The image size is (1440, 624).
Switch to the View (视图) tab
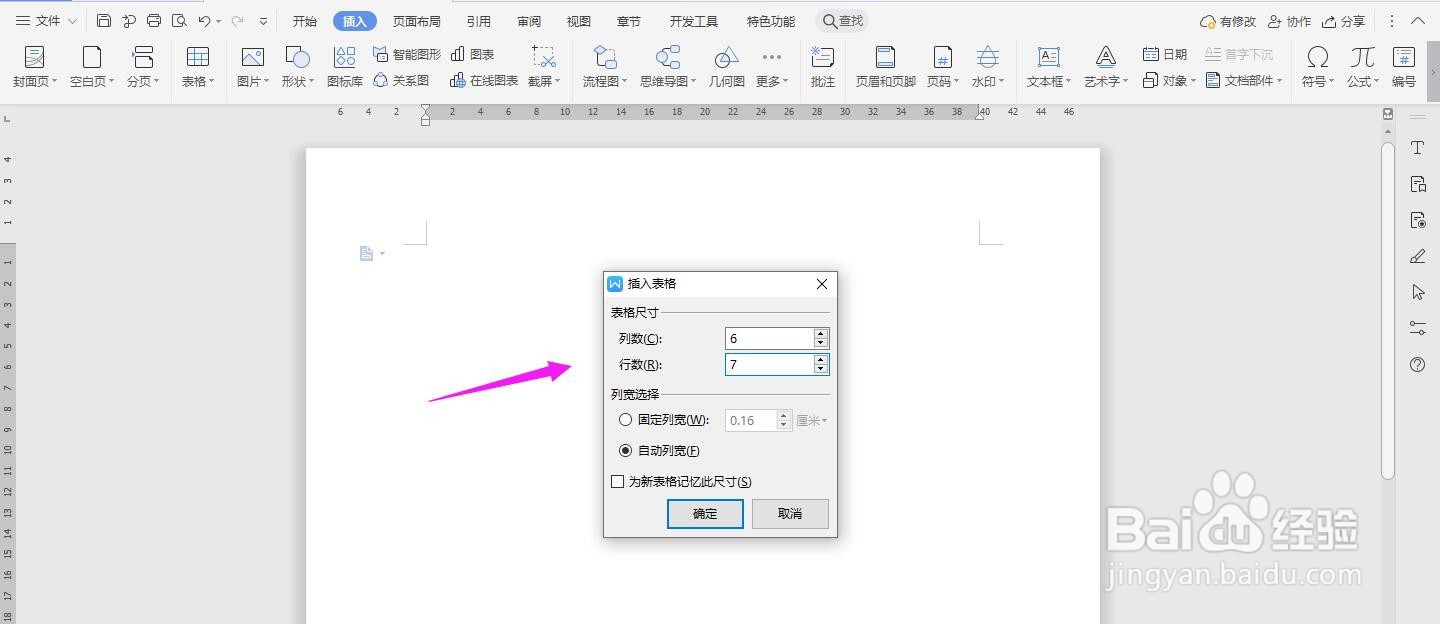pyautogui.click(x=579, y=21)
